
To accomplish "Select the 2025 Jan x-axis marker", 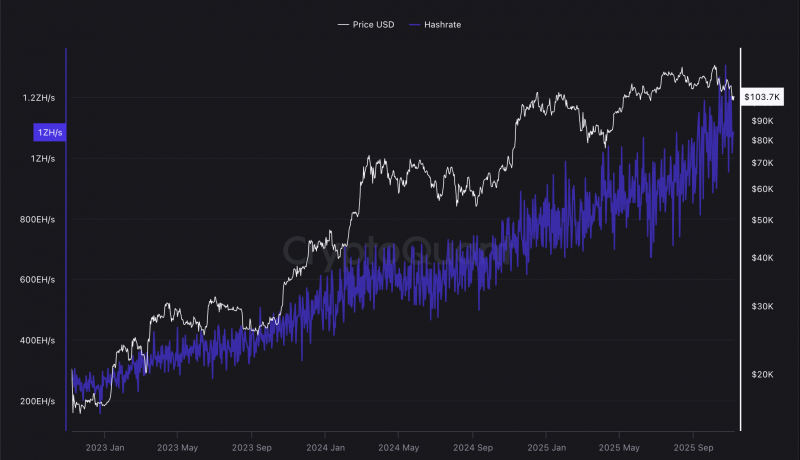I will point(546,448).
